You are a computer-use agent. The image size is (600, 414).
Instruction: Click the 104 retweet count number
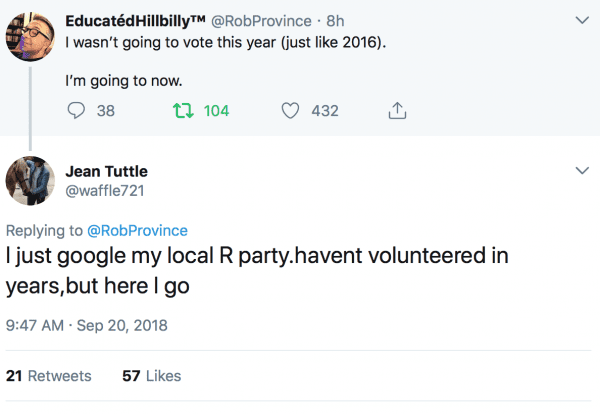tap(216, 111)
